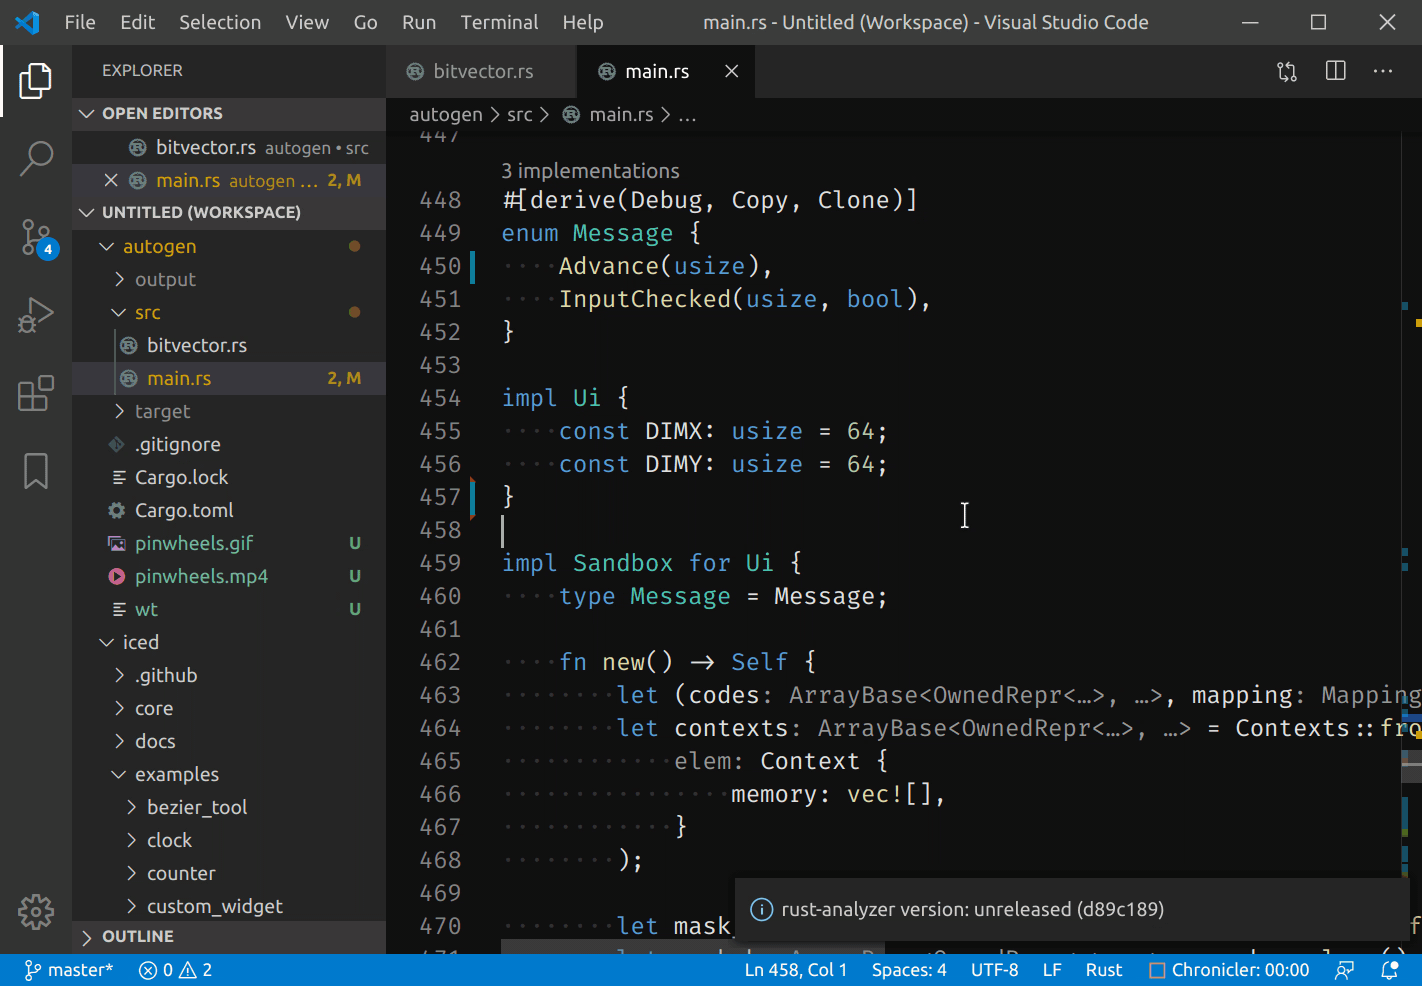Open editor More Actions ellipsis
The width and height of the screenshot is (1422, 986).
[1383, 71]
